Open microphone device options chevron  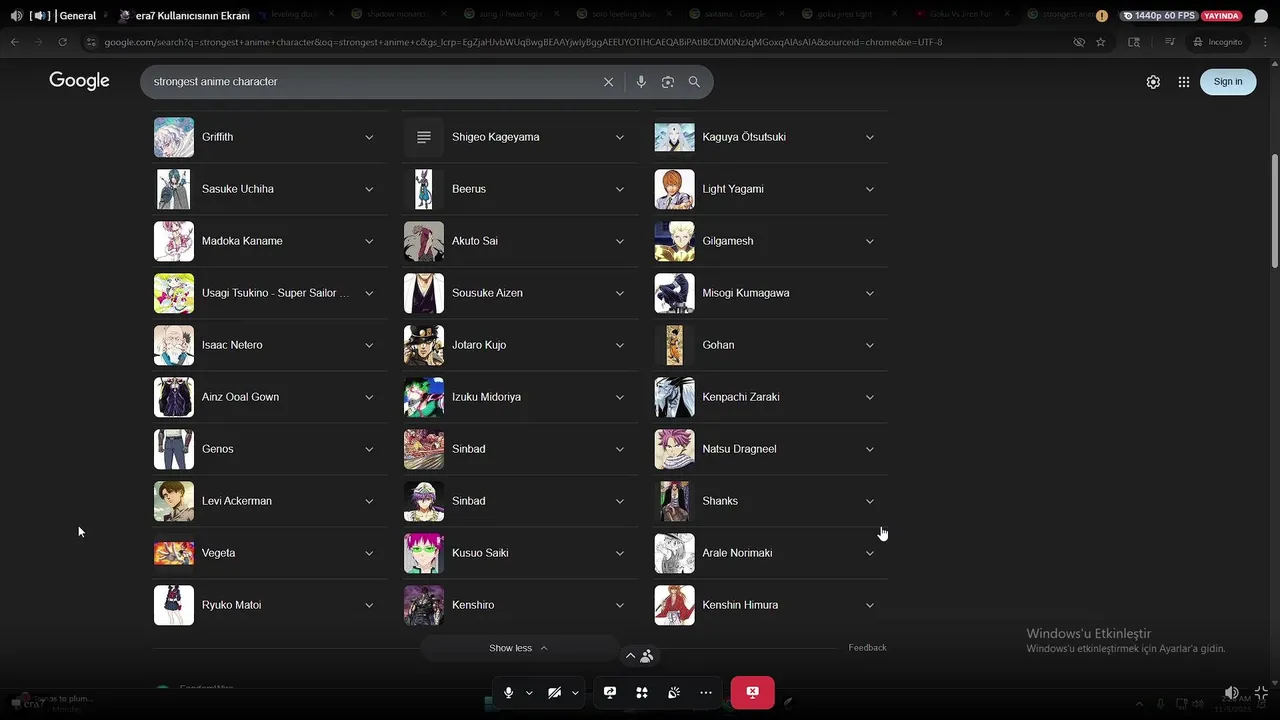pos(529,693)
